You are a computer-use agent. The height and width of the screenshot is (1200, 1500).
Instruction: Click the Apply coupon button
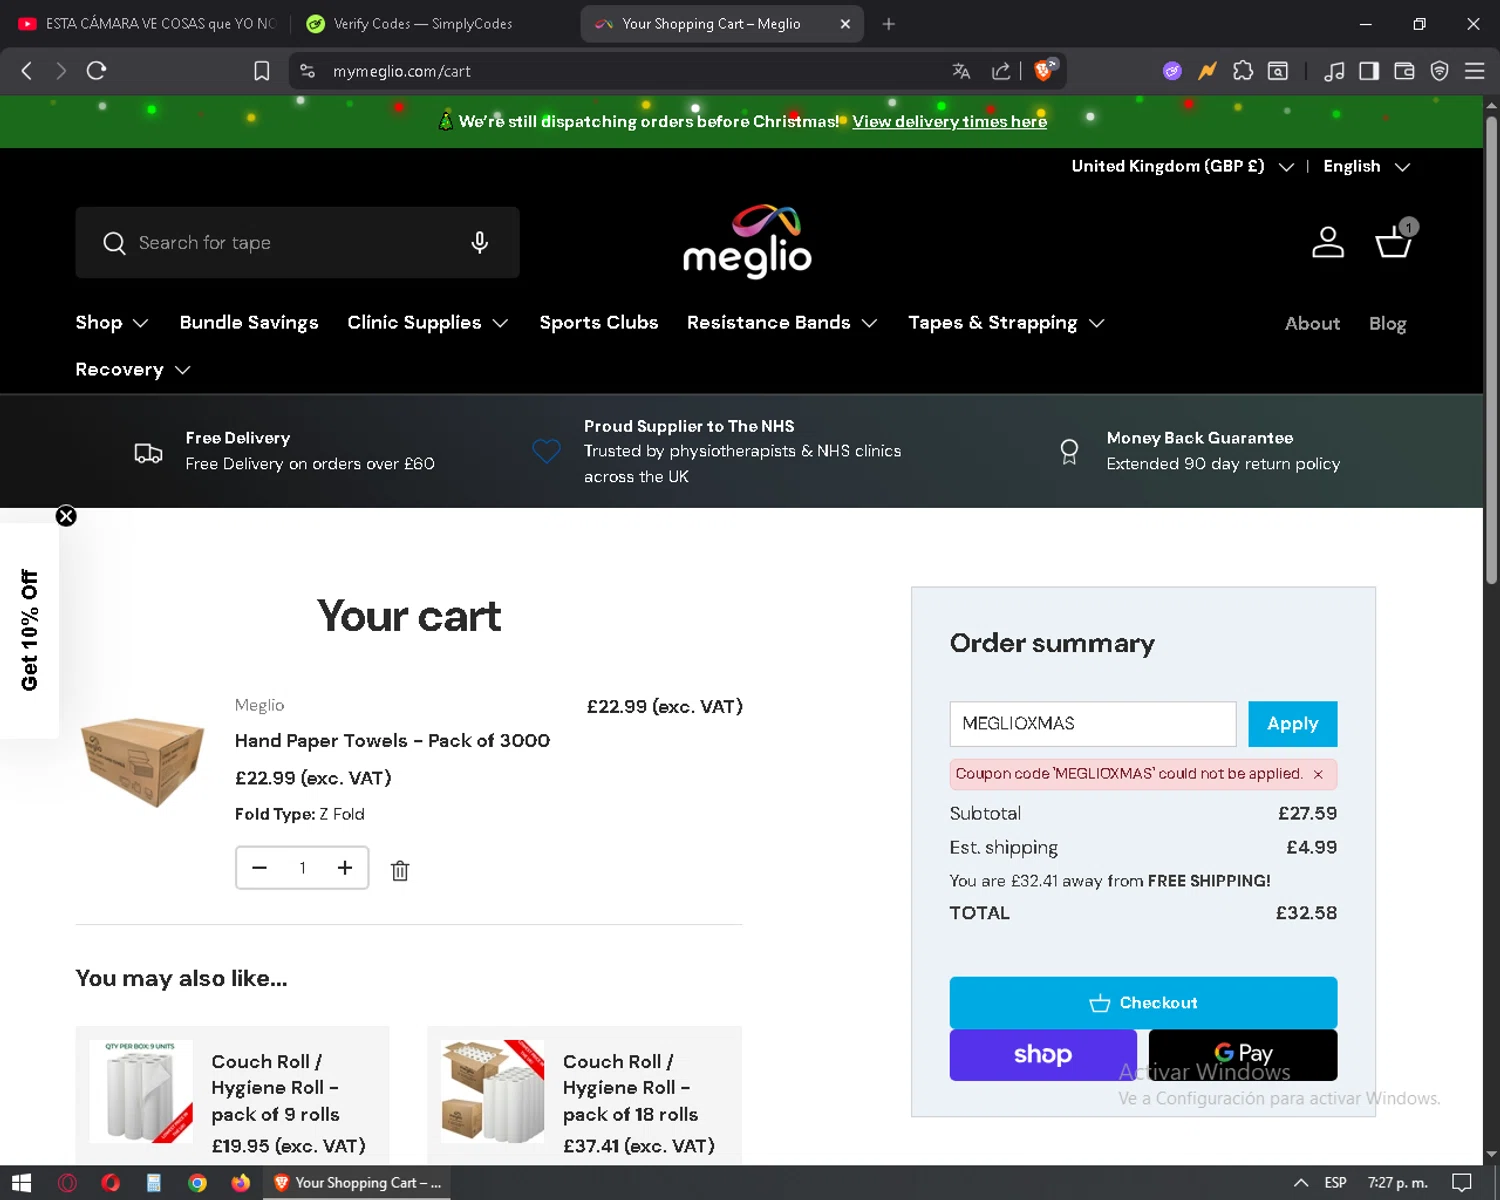pos(1292,724)
